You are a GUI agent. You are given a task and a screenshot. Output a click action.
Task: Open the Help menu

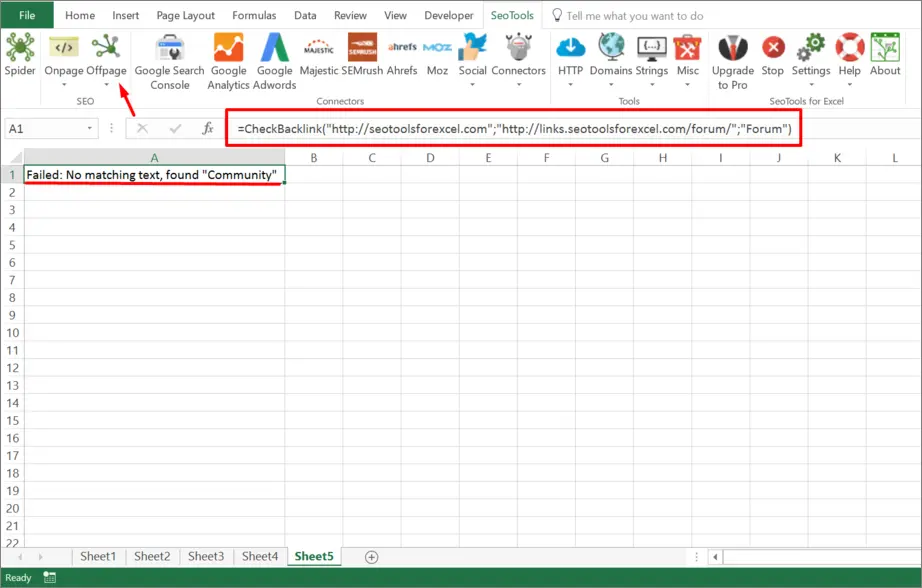[x=850, y=61]
